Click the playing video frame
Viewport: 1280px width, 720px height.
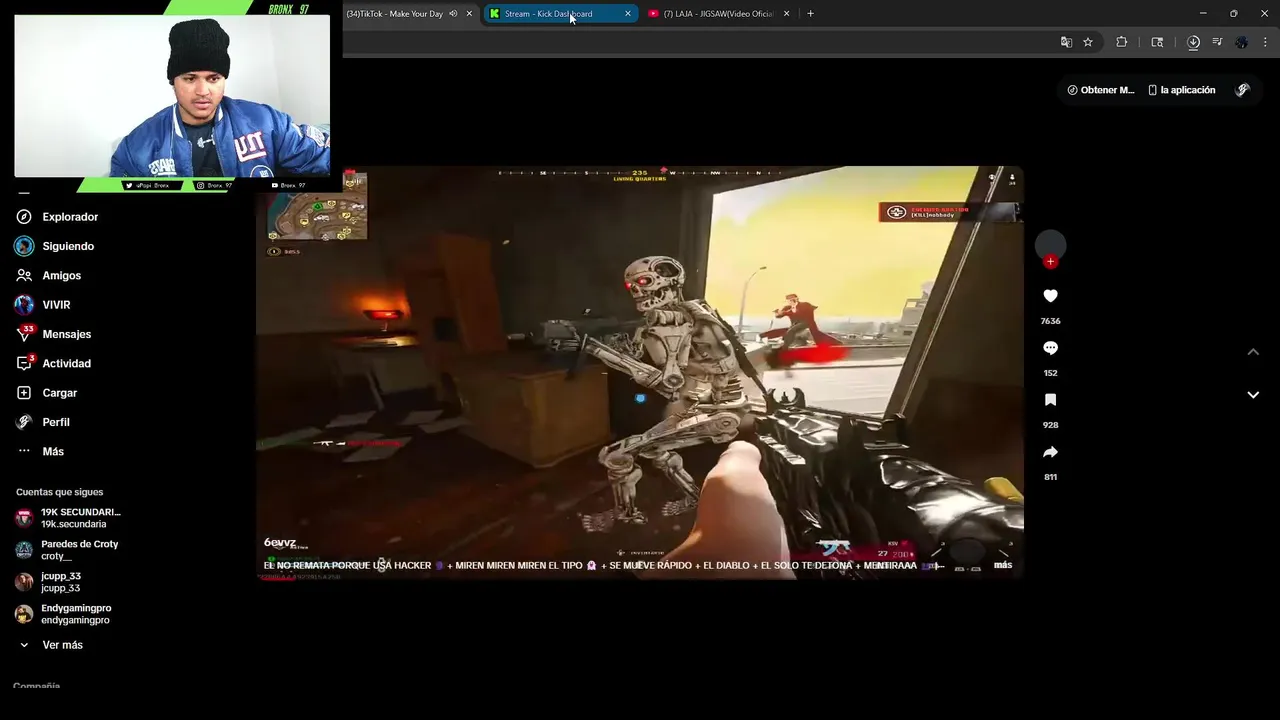pos(640,372)
